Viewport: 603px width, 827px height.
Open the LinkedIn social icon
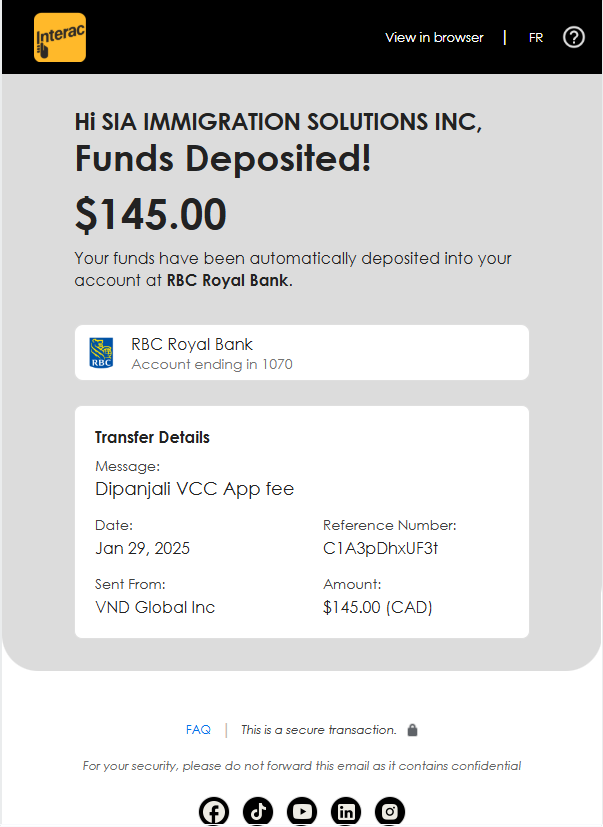pos(346,811)
